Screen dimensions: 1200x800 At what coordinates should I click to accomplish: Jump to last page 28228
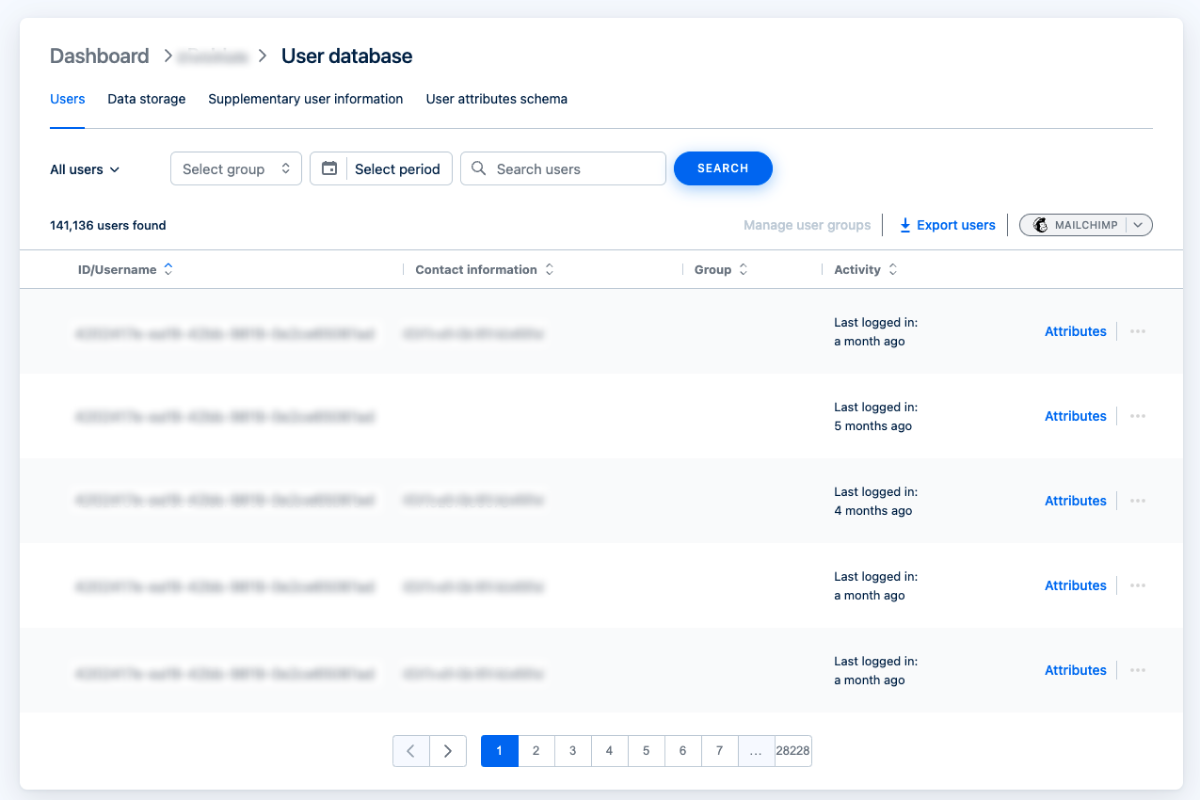coord(793,751)
